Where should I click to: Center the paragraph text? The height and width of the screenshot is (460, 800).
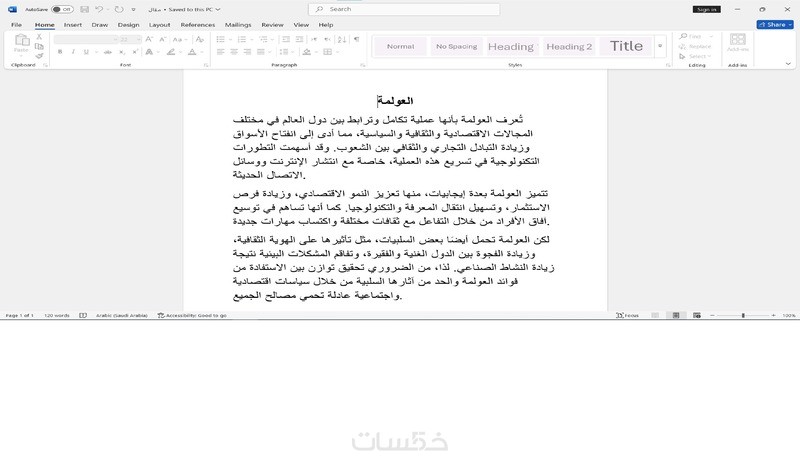[234, 52]
